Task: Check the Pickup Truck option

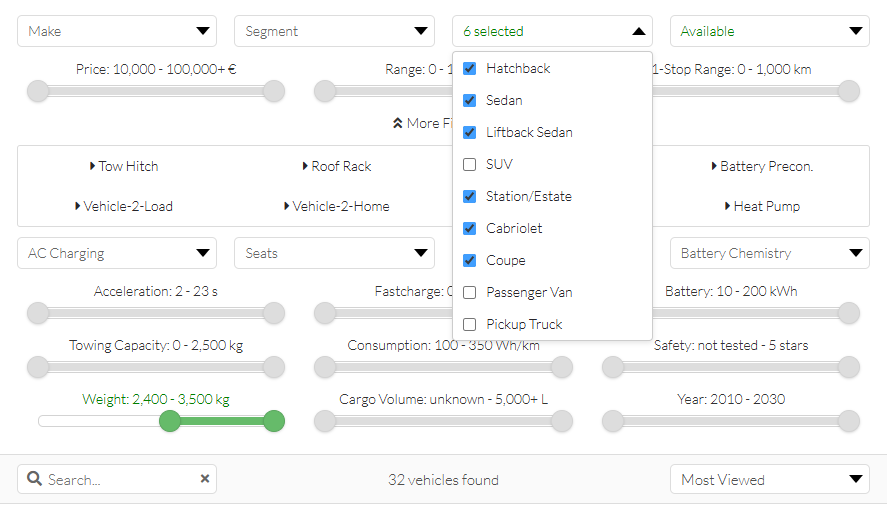Action: pos(469,325)
